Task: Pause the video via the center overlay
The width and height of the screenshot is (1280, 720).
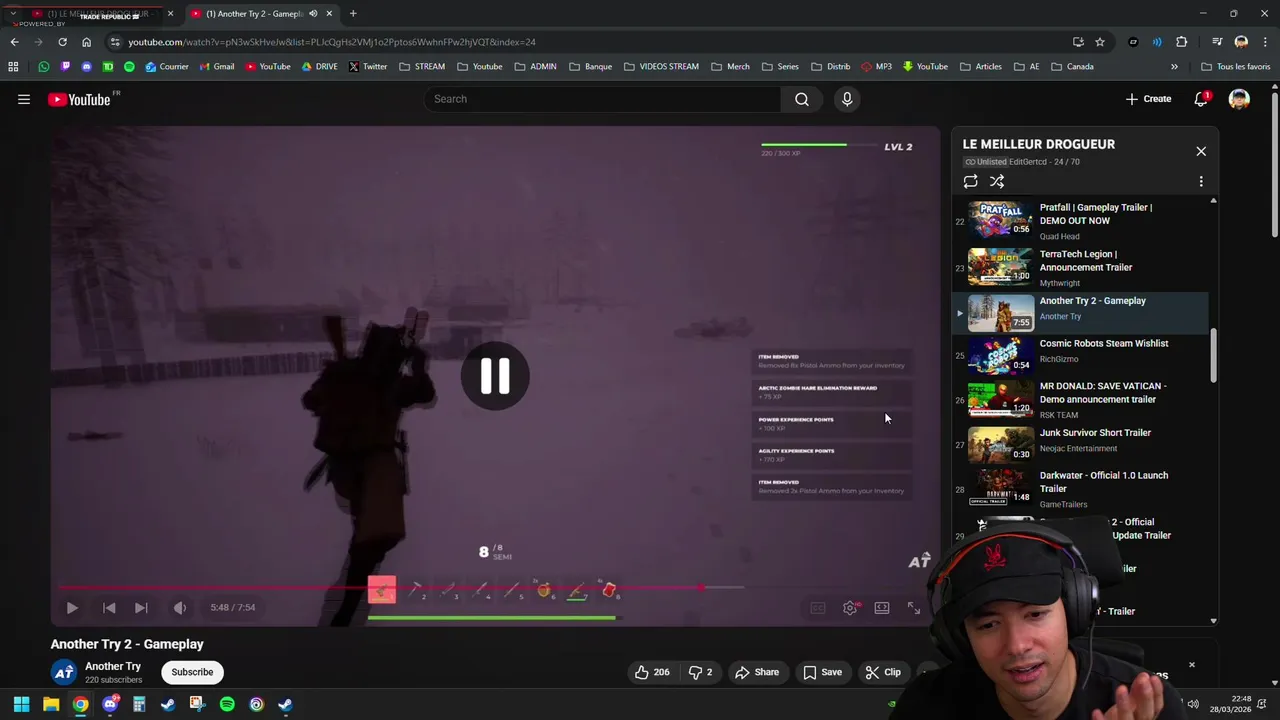Action: point(495,376)
